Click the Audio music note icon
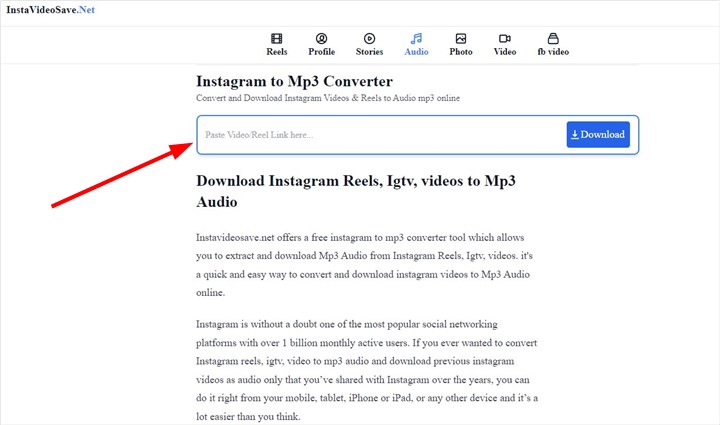The width and height of the screenshot is (720, 425). tap(416, 38)
